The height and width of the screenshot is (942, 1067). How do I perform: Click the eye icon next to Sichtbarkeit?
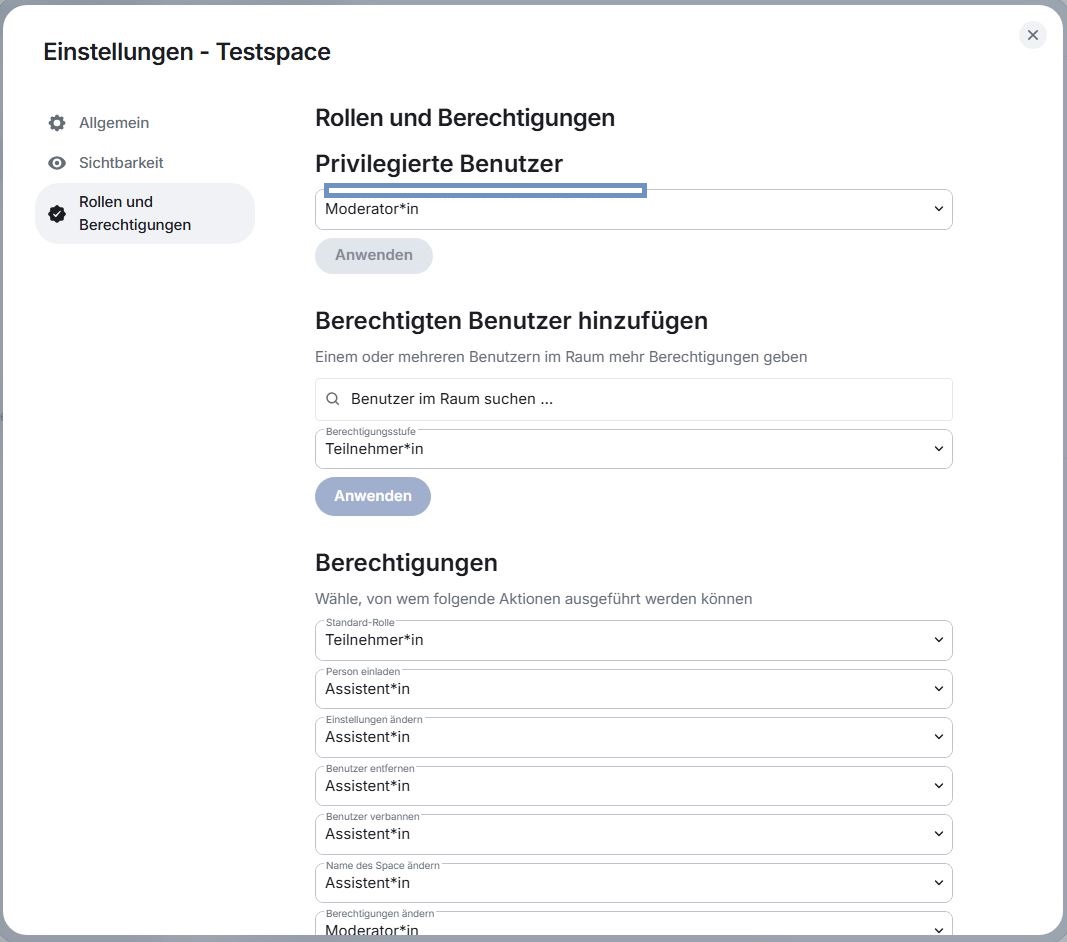[57, 163]
